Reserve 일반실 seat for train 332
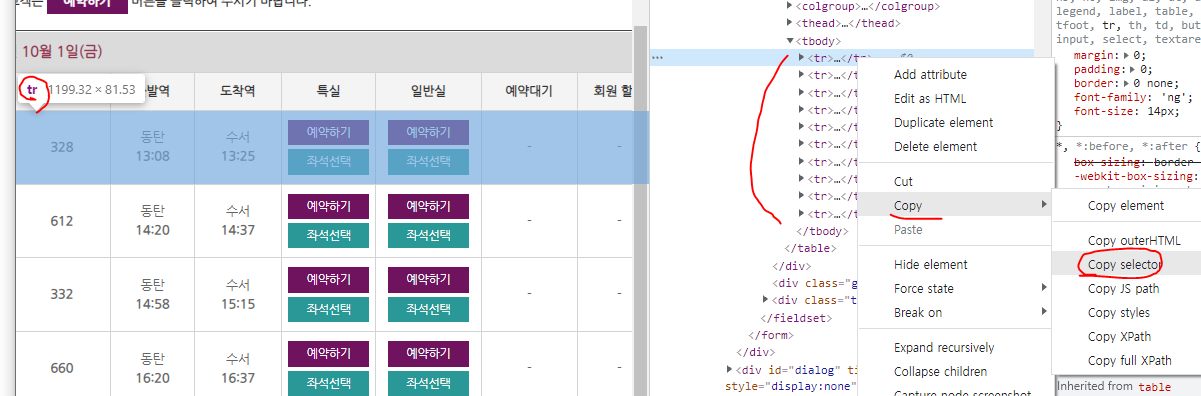The height and width of the screenshot is (396, 1201). tap(428, 279)
